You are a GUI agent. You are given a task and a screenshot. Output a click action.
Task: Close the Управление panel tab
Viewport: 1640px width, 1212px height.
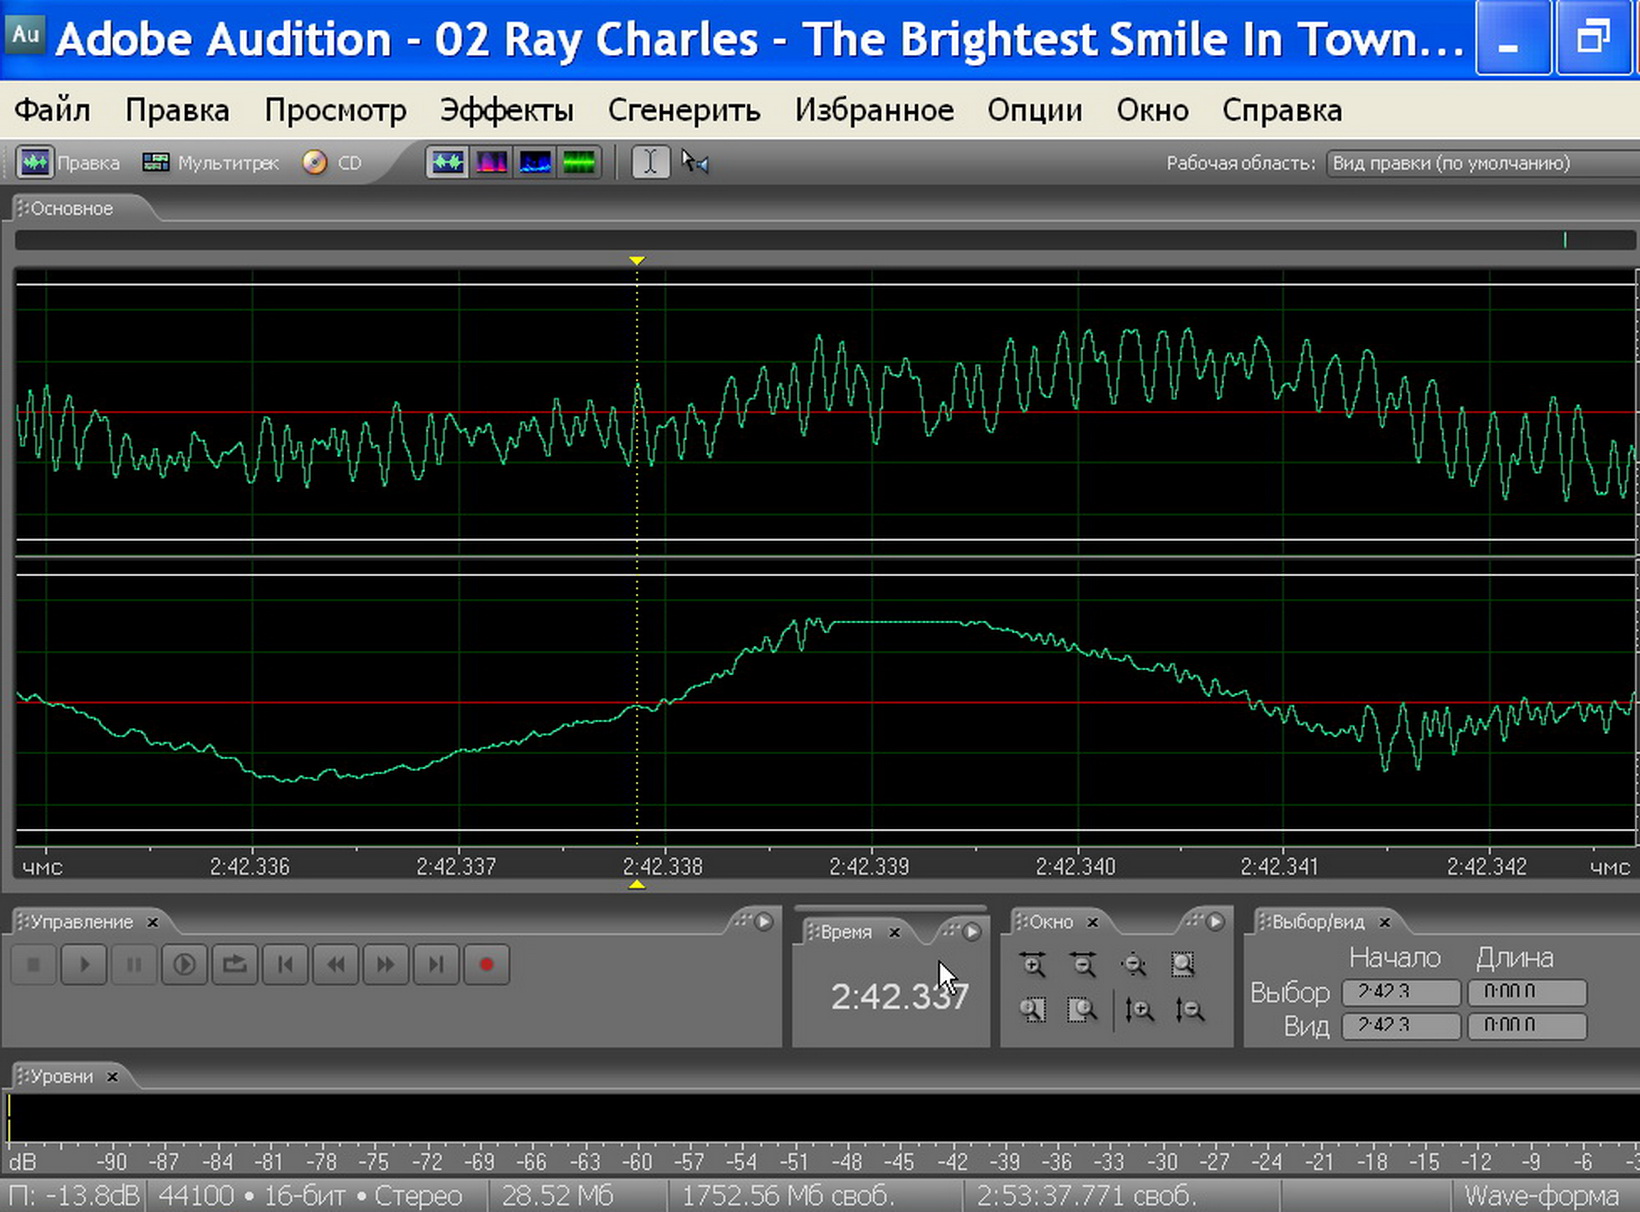click(x=152, y=922)
